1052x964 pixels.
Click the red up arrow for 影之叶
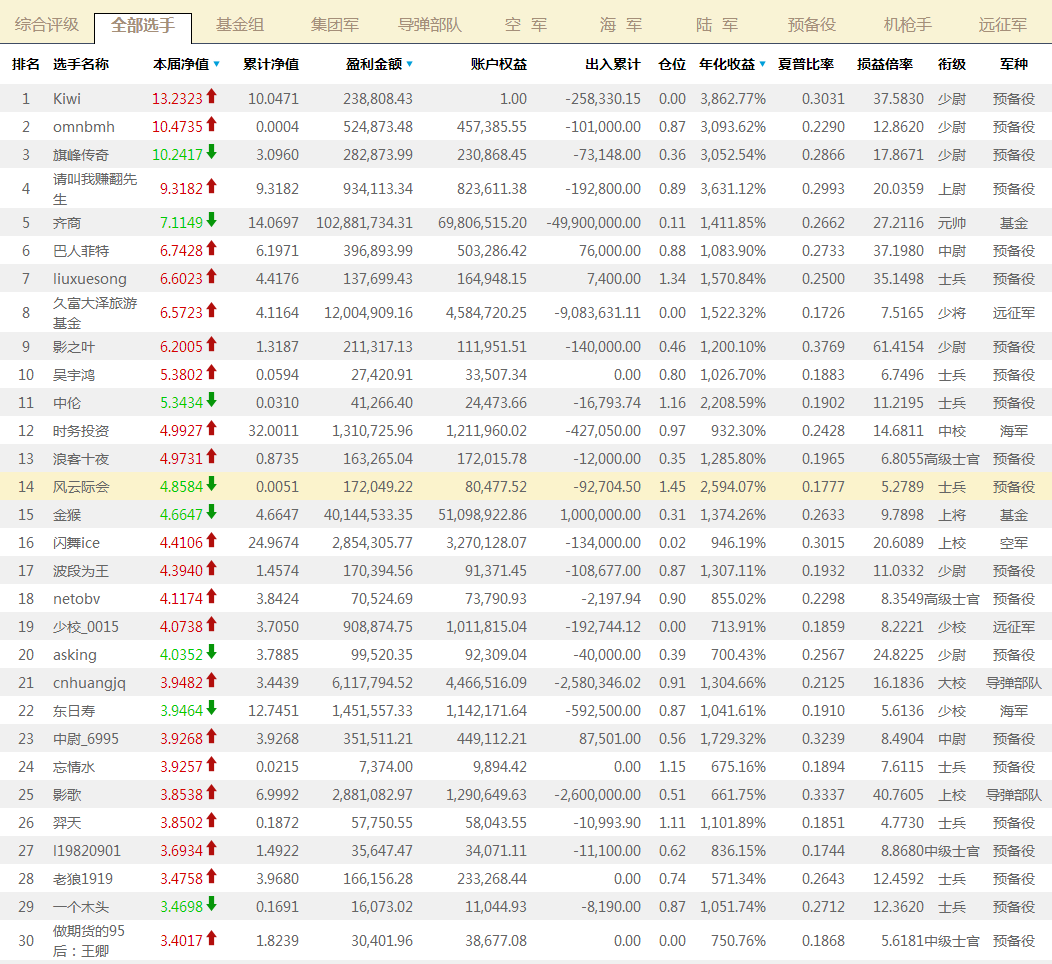point(211,345)
